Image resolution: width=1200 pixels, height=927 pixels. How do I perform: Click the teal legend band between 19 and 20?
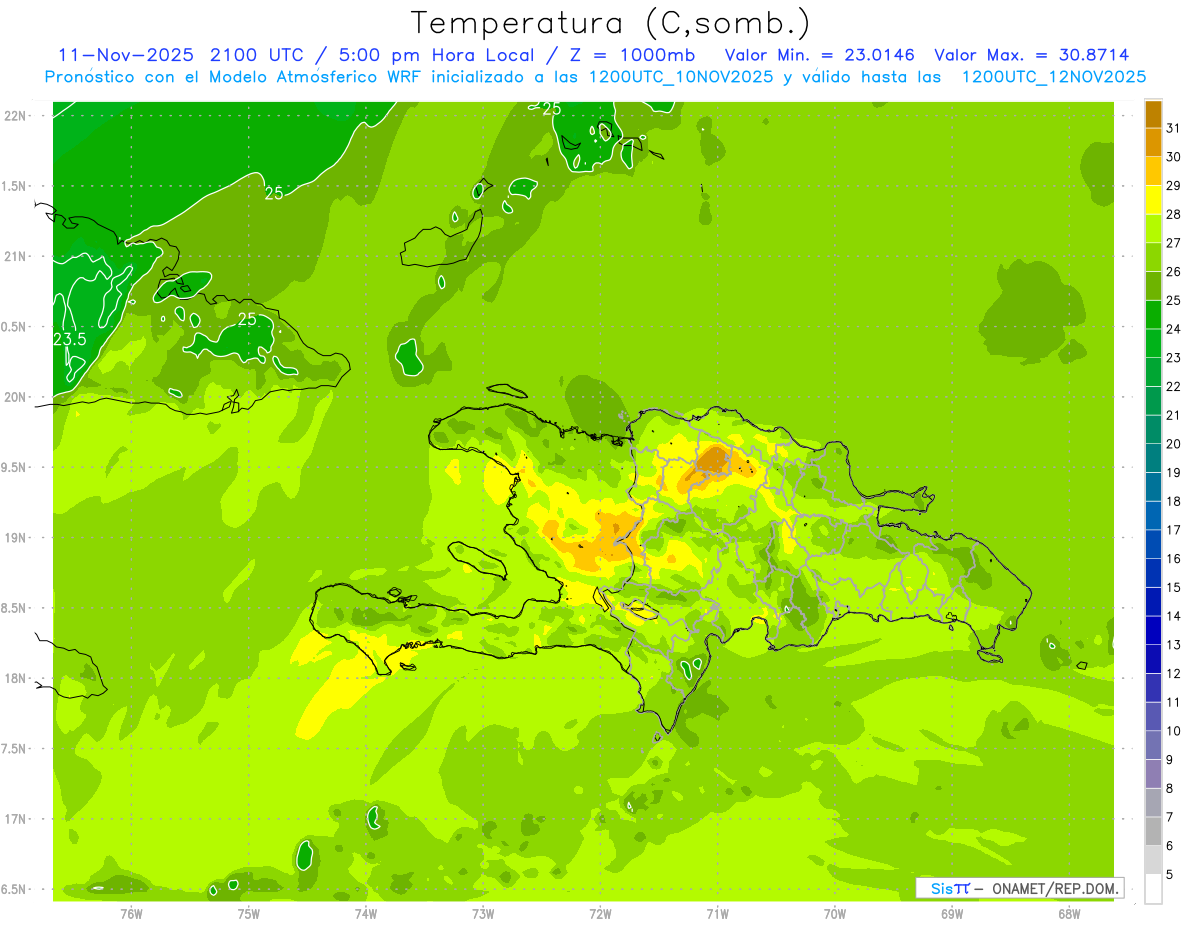1153,458
